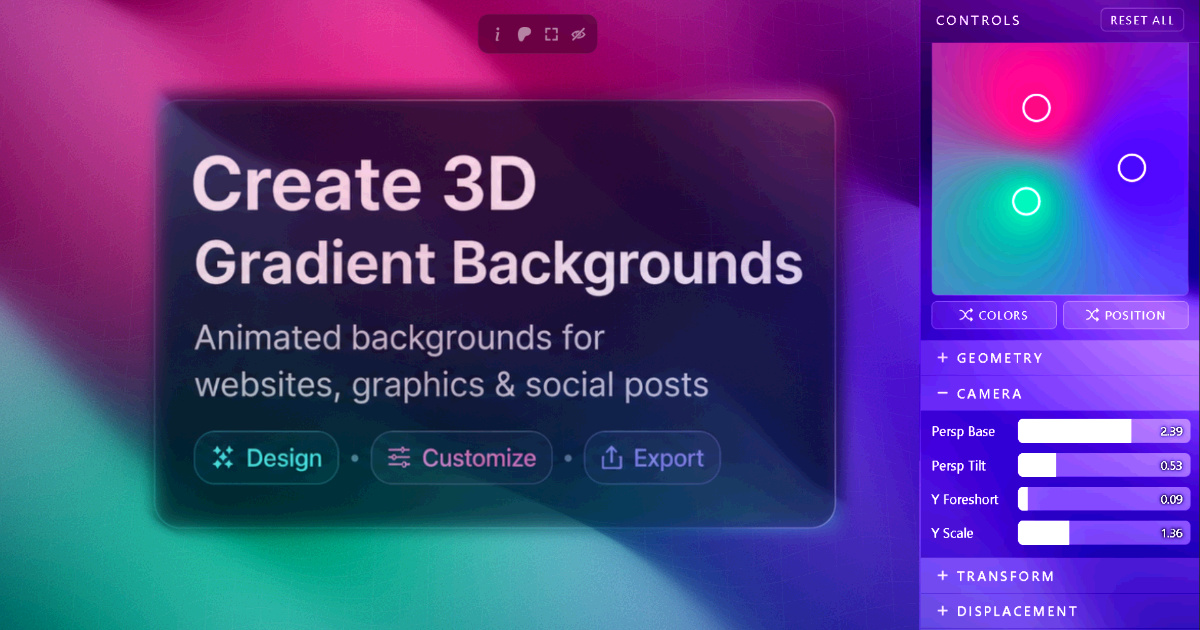Toggle fullscreen with the dashed frame icon

coord(551,35)
